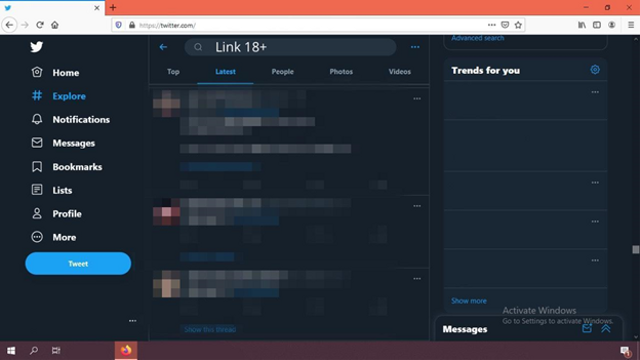Open the Trends for you settings gear
The height and width of the screenshot is (360, 640).
(x=595, y=70)
